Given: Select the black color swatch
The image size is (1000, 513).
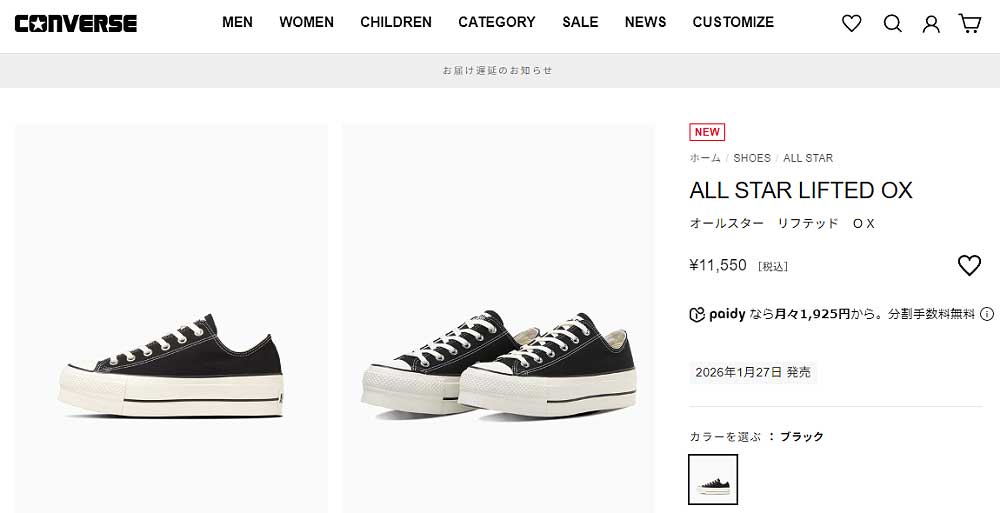Looking at the screenshot, I should [713, 479].
